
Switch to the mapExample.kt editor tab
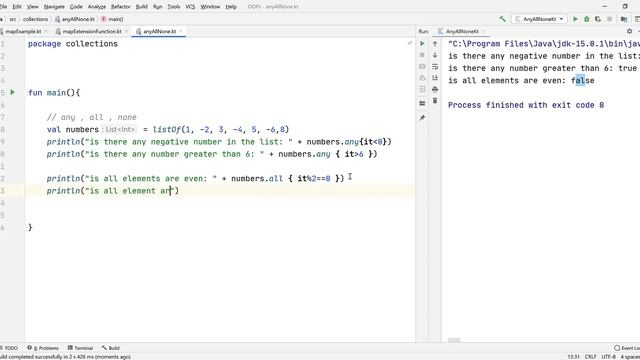23,31
